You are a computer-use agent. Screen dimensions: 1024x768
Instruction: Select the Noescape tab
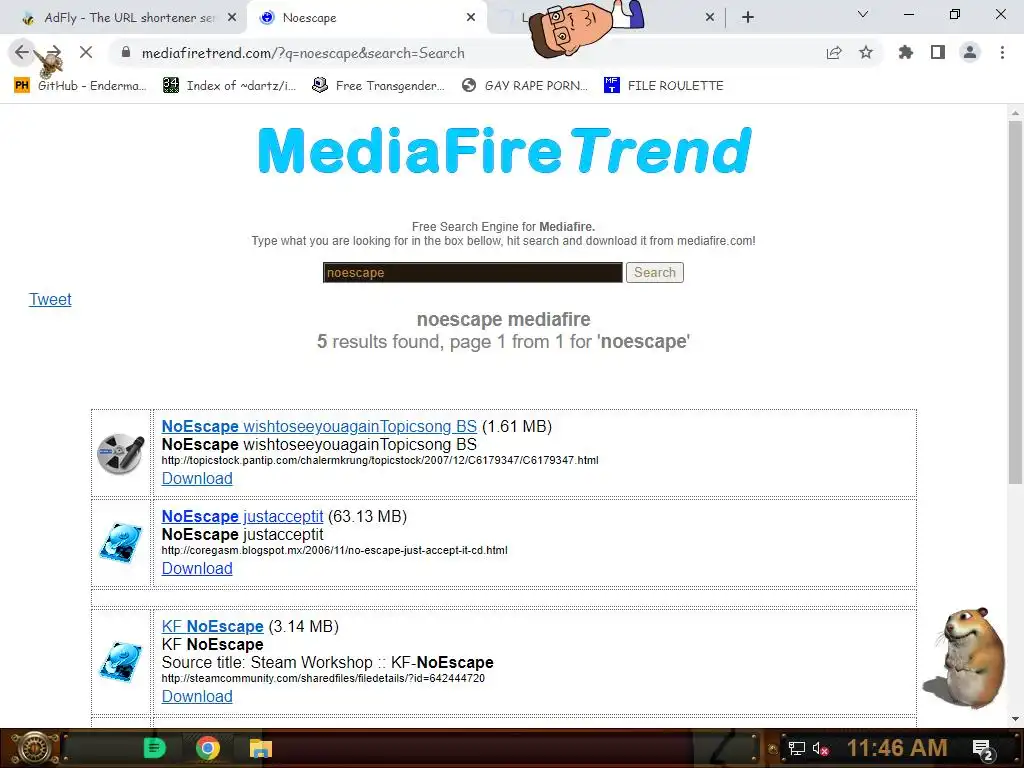tap(367, 18)
